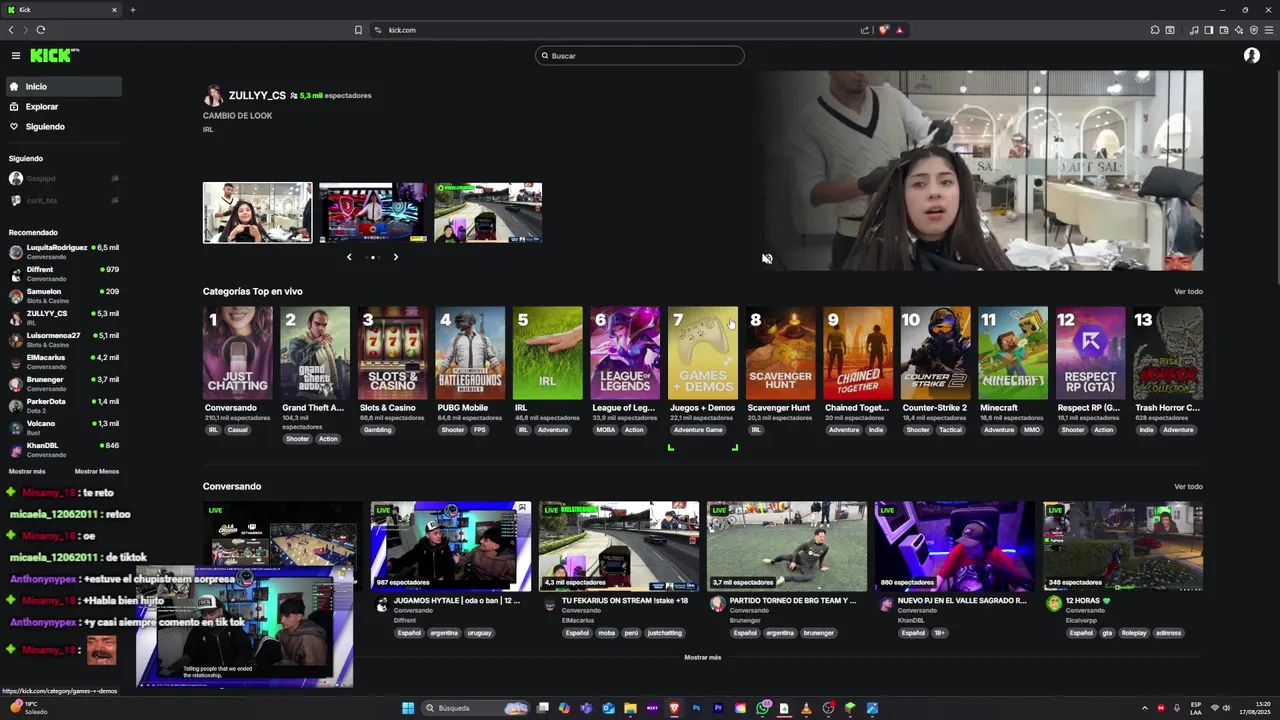This screenshot has height=720, width=1280.
Task: Click the taskbar Búsqueda search box
Action: point(475,708)
